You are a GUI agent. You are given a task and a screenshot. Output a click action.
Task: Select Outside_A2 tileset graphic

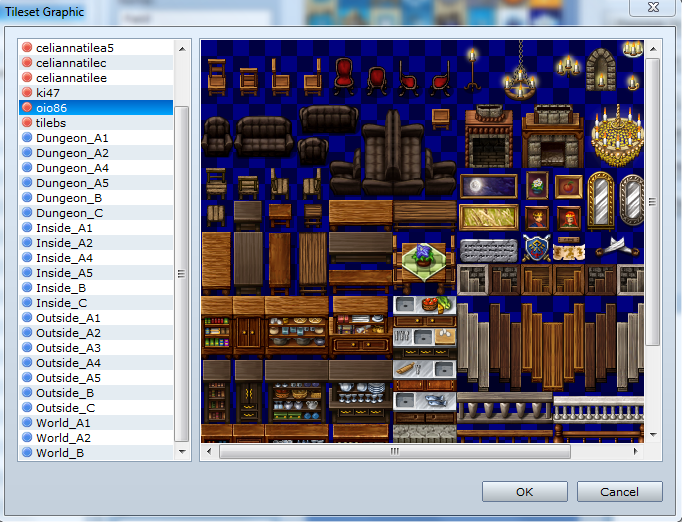[96, 333]
